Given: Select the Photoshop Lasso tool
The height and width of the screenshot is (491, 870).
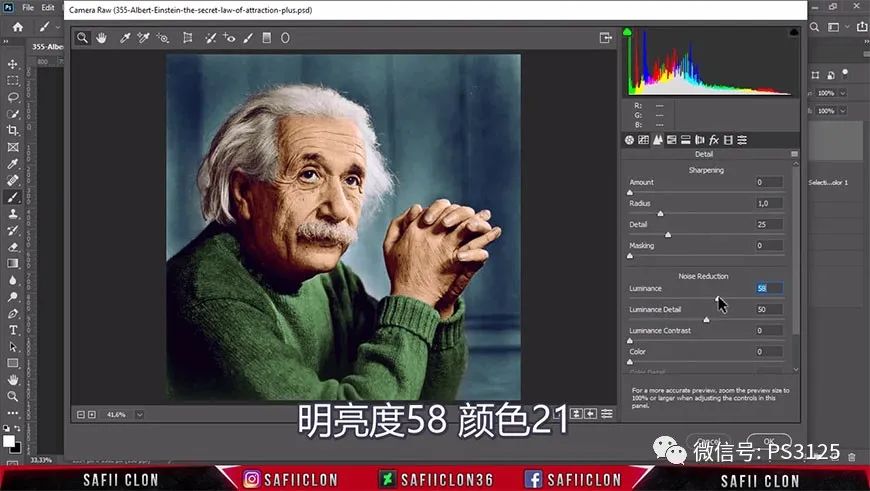Looking at the screenshot, I should tap(12, 98).
